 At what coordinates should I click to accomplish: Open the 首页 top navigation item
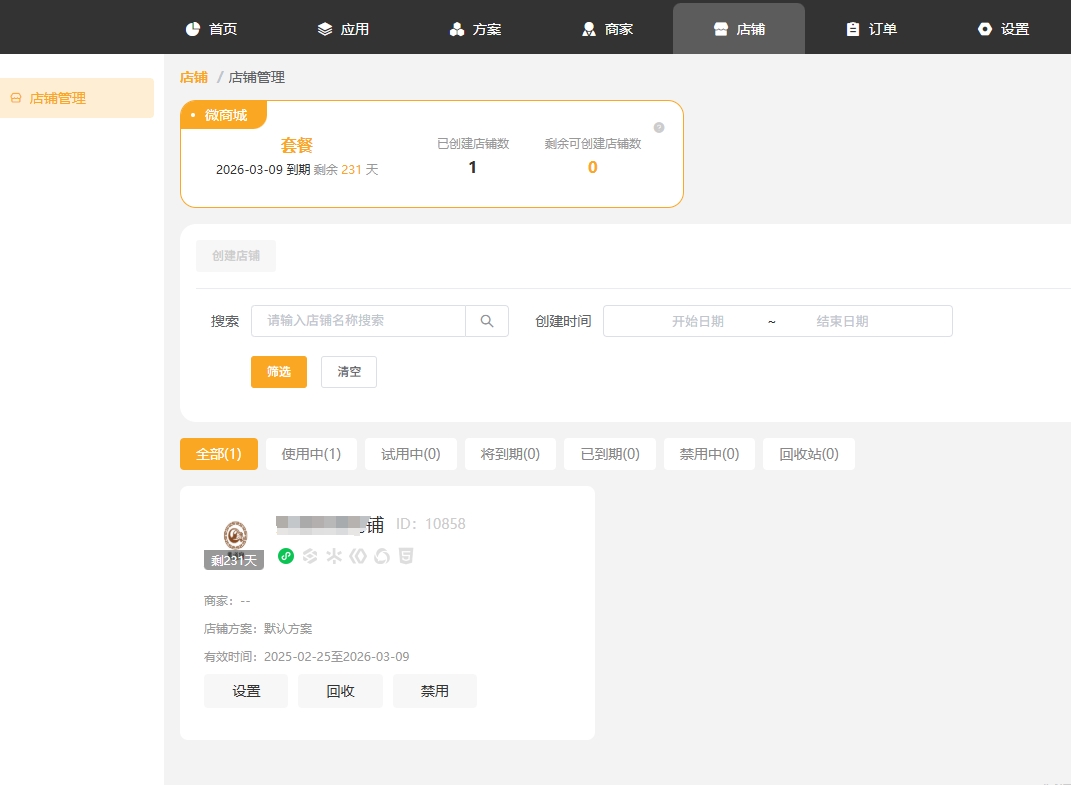coord(211,29)
